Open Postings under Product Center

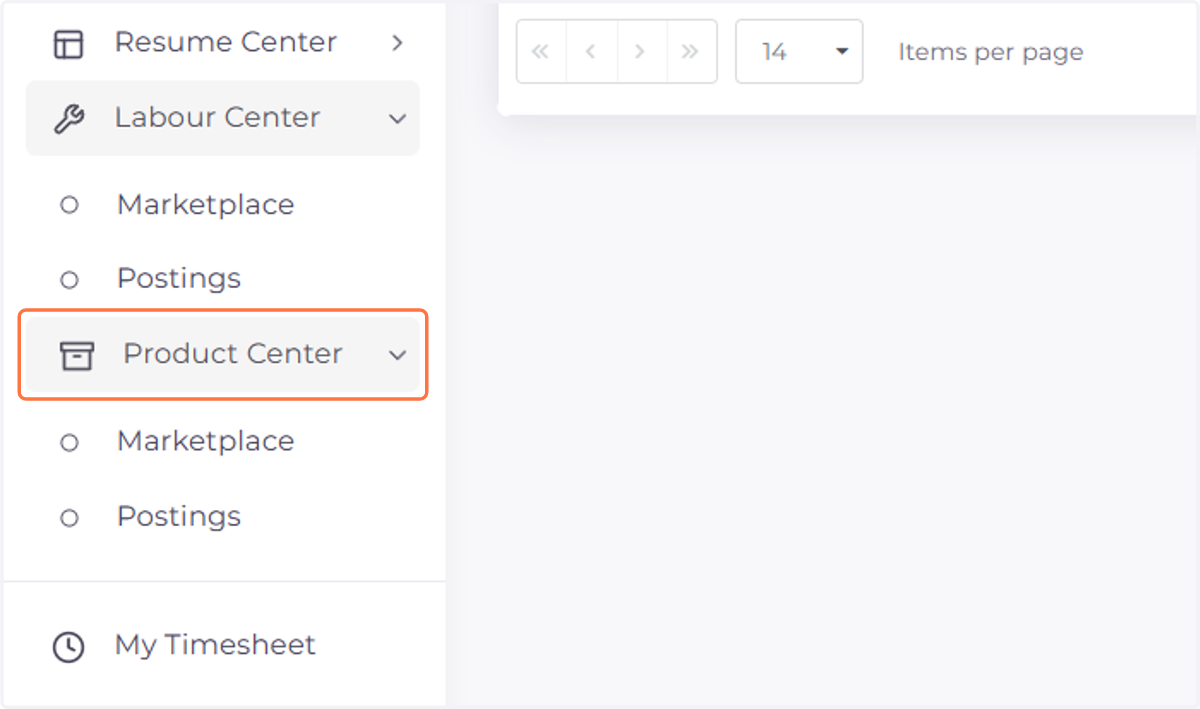[x=179, y=516]
